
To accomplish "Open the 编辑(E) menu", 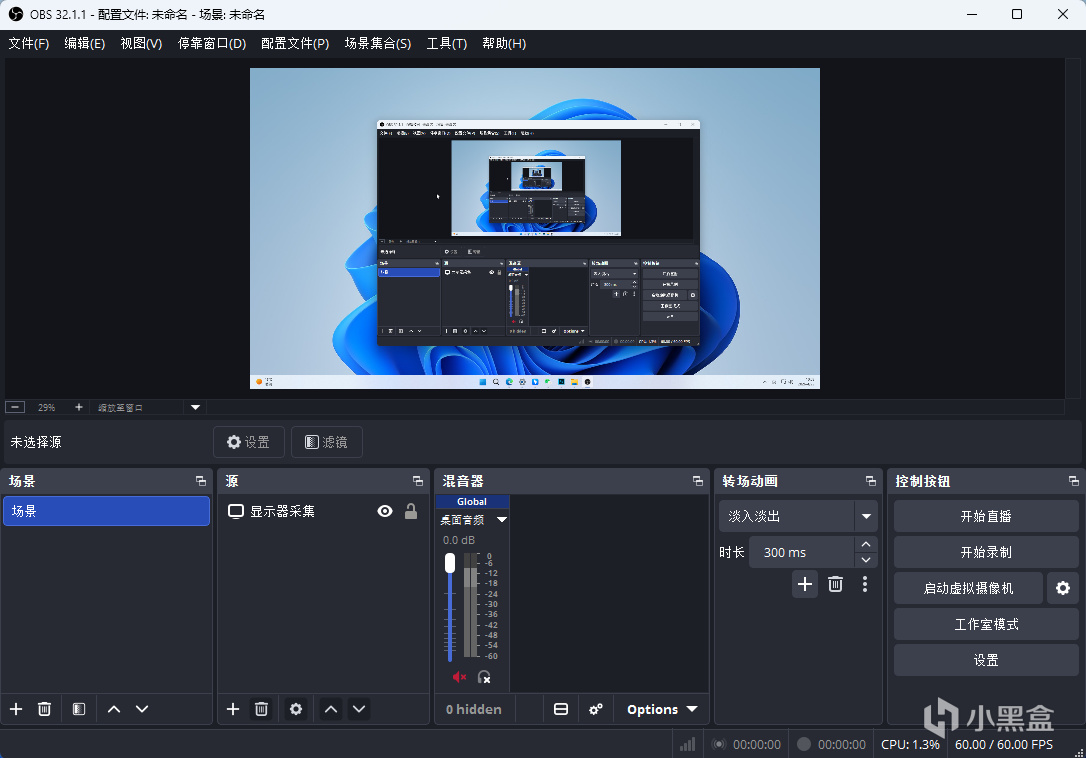I will pos(84,44).
